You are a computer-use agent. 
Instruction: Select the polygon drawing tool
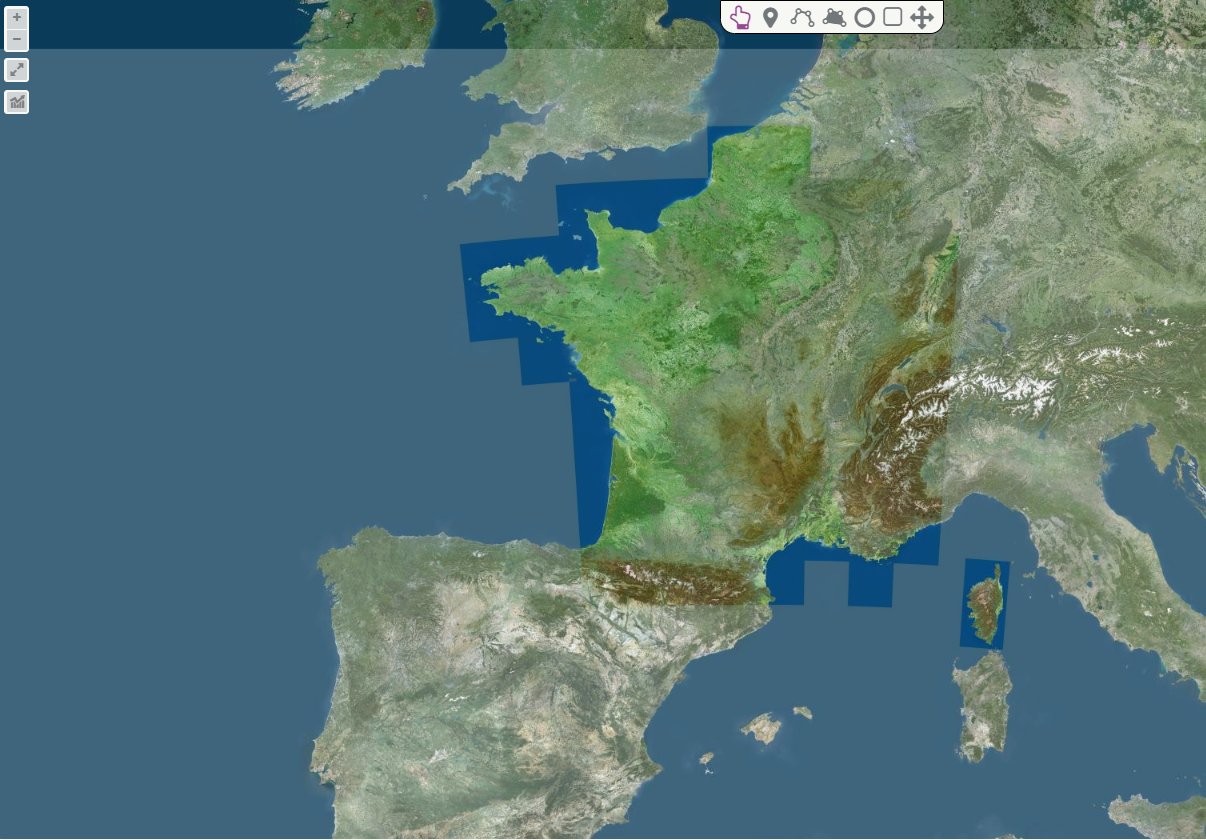tap(832, 17)
